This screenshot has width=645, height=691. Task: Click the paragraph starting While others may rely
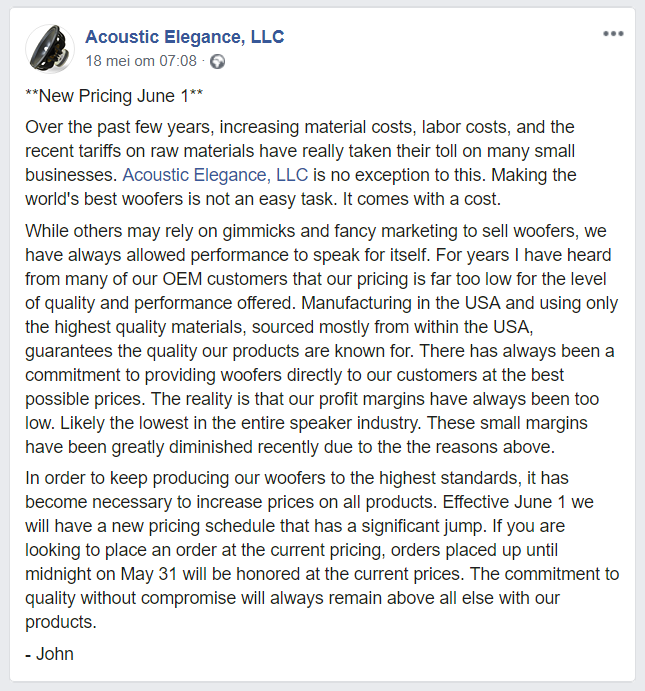[322, 339]
